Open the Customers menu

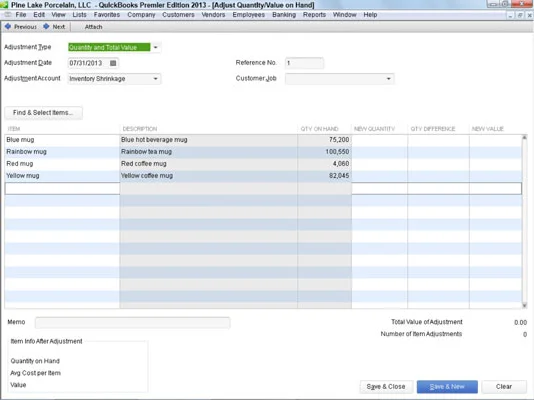click(x=178, y=15)
